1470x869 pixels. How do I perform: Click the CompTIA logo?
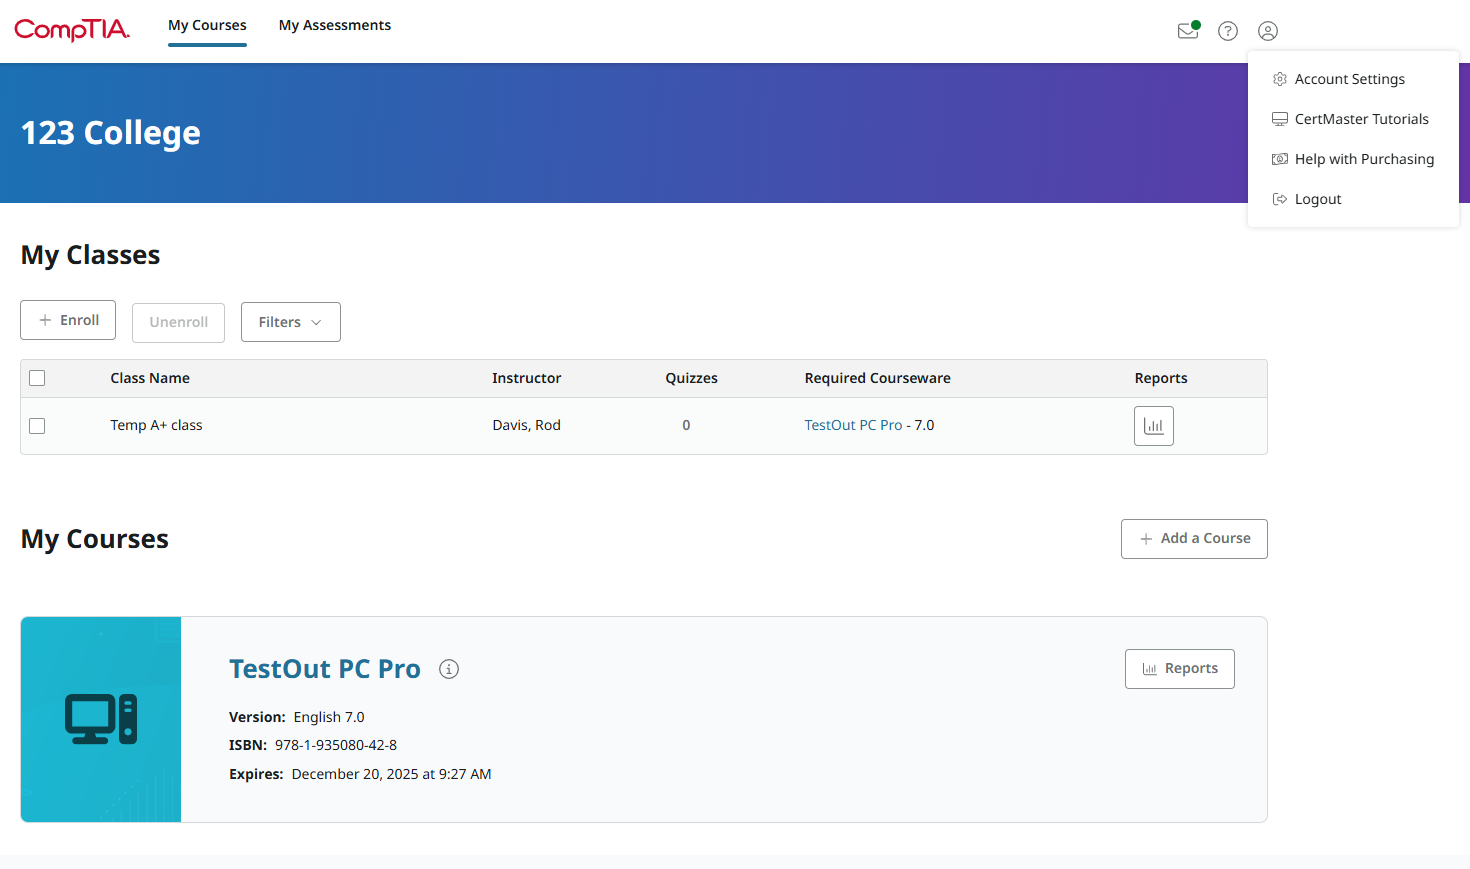(72, 30)
